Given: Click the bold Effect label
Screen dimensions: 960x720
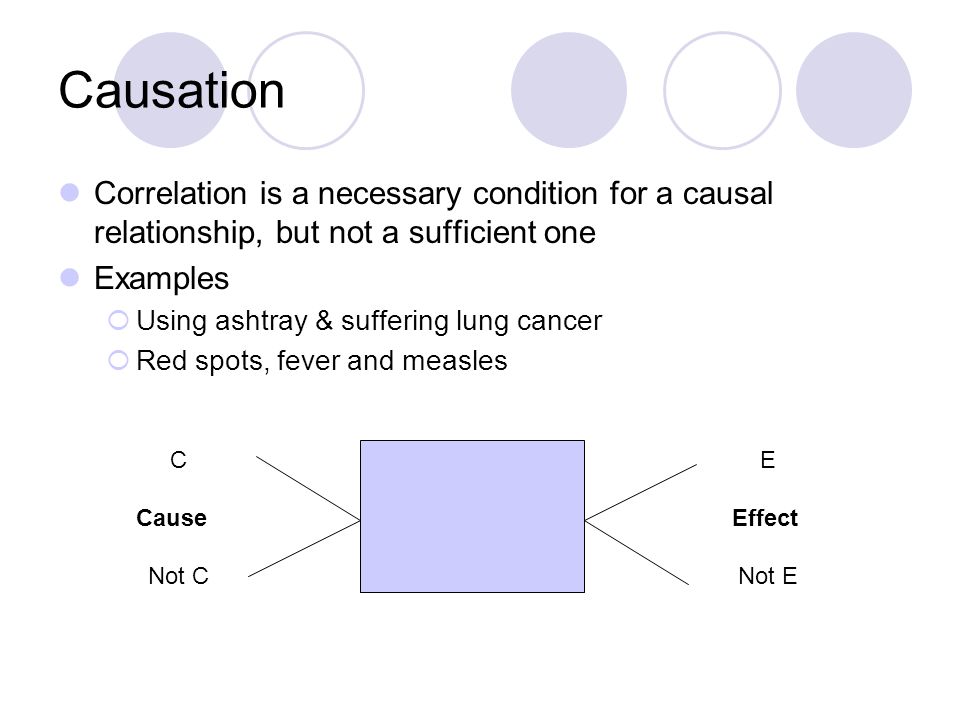Looking at the screenshot, I should click(x=765, y=518).
